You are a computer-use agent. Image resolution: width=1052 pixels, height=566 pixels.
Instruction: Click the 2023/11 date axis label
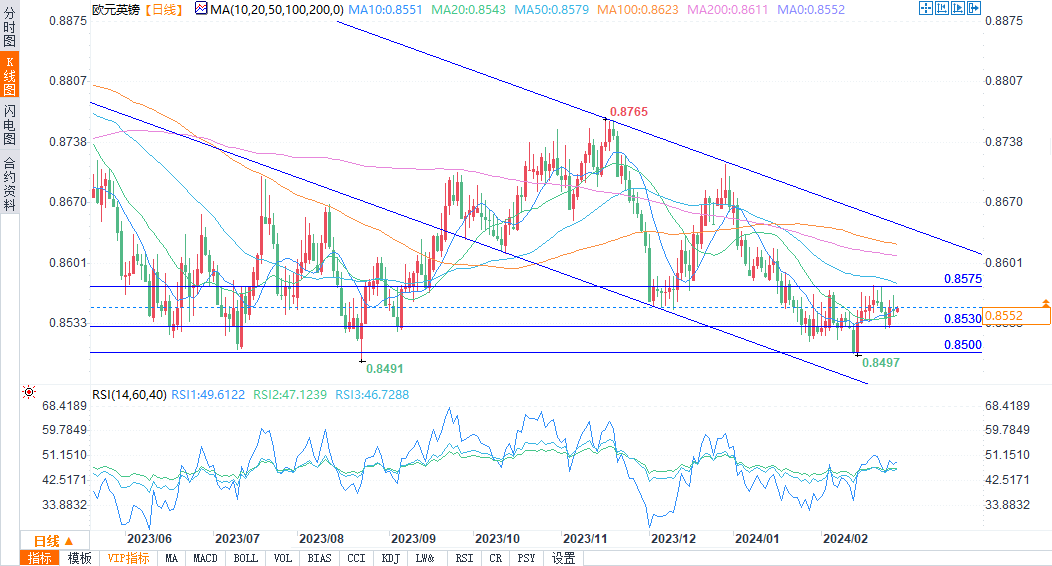(x=585, y=539)
